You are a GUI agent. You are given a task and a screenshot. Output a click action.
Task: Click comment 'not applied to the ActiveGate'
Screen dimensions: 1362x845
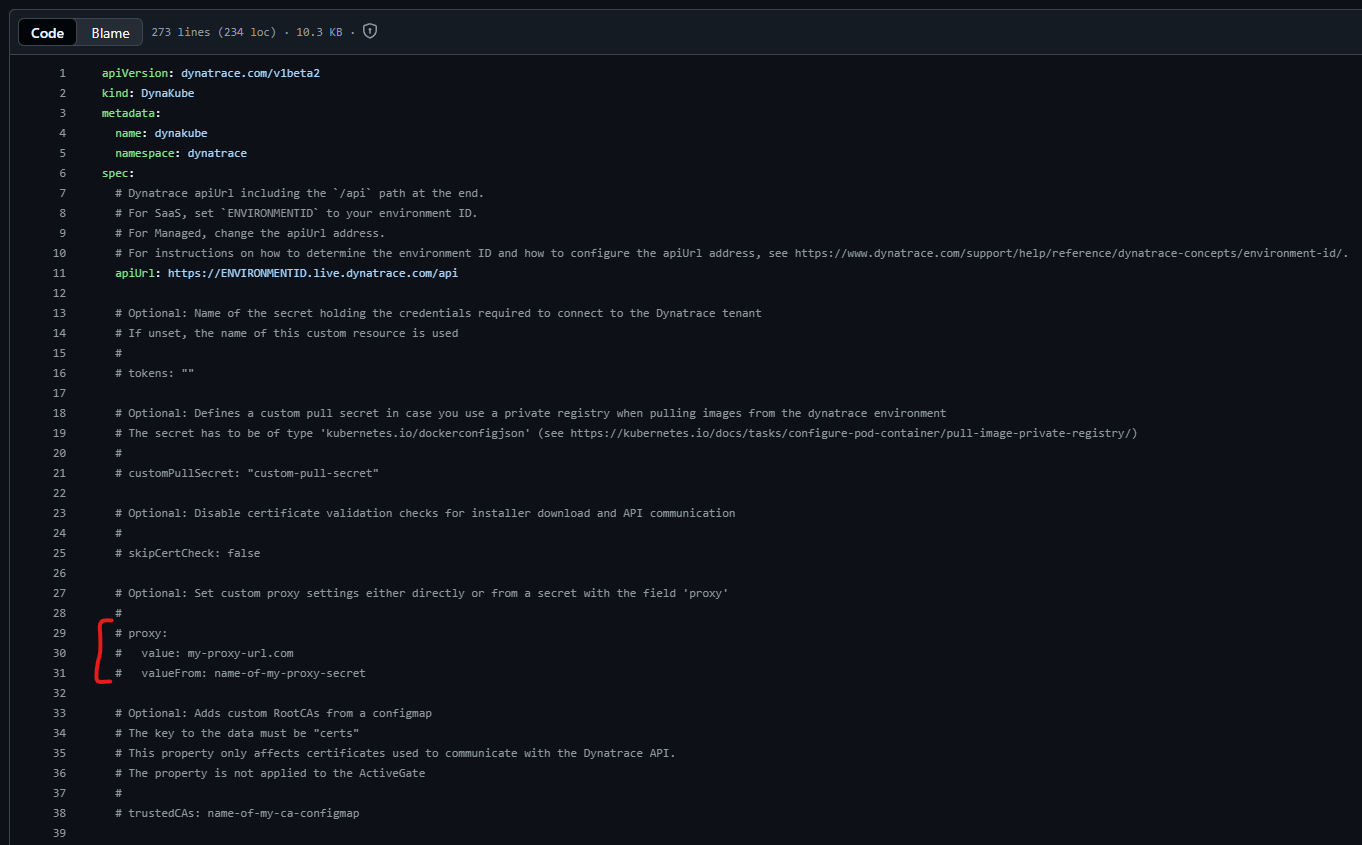[270, 773]
